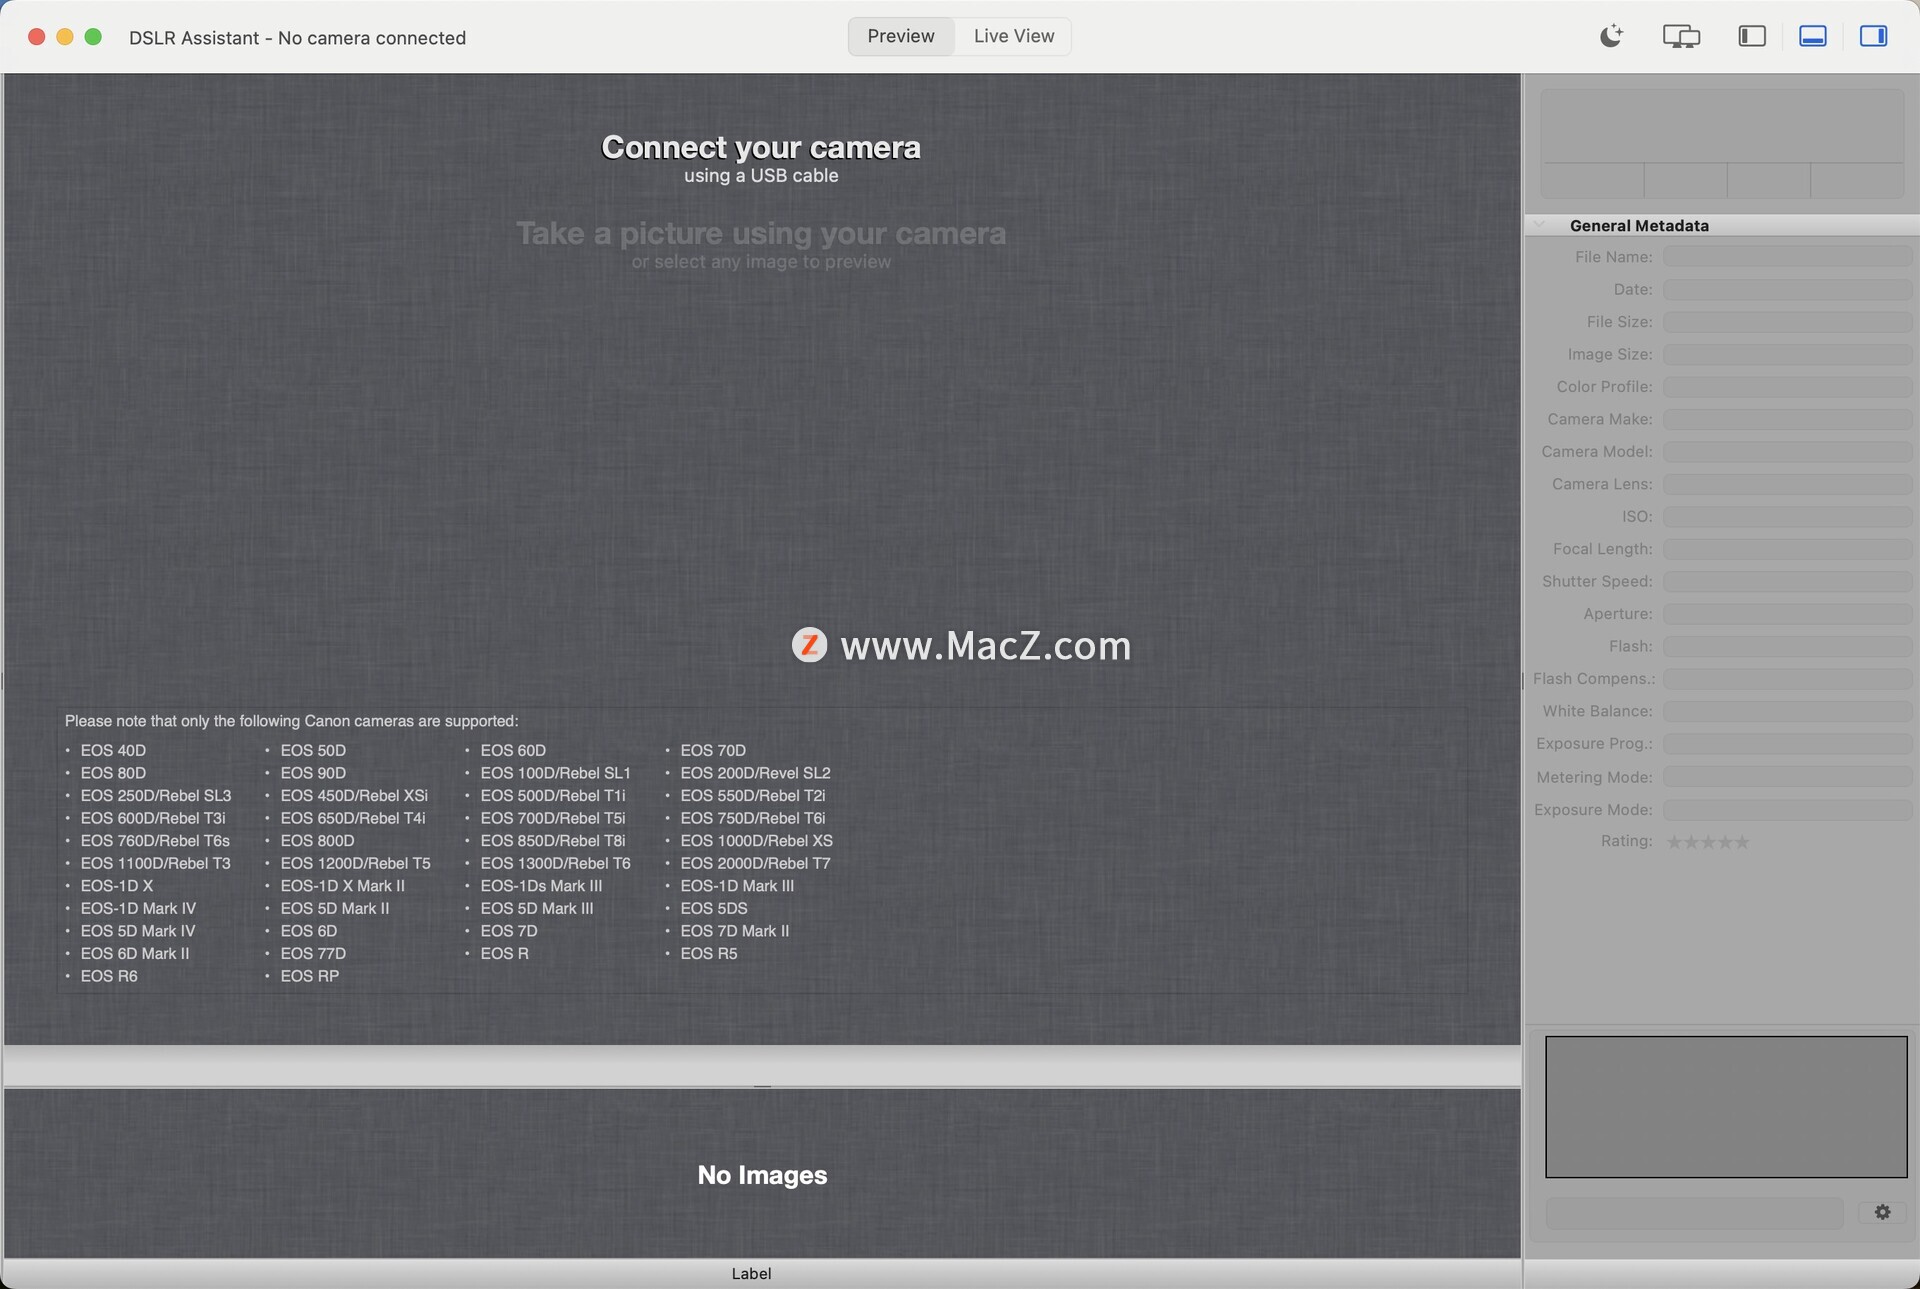The height and width of the screenshot is (1289, 1920).
Task: Toggle night mode with the moon icon
Action: coord(1611,37)
